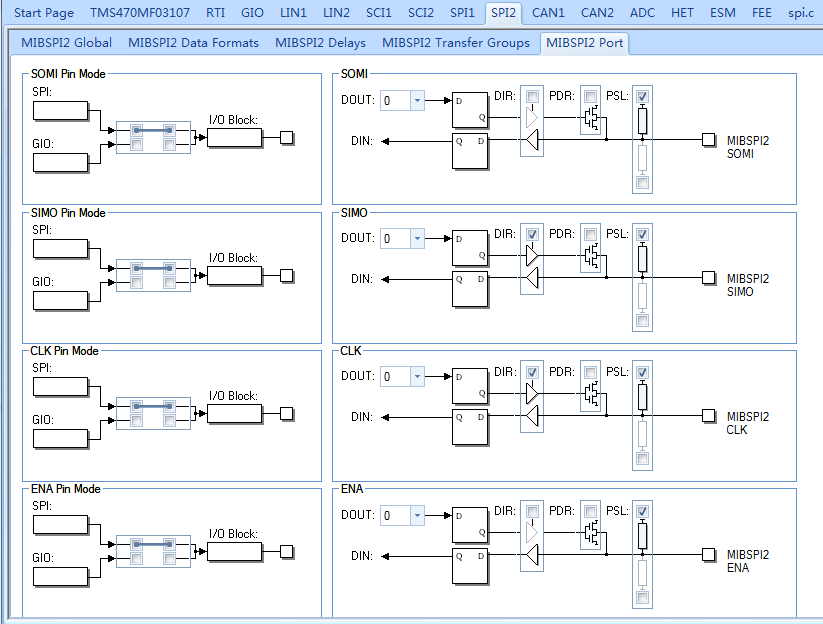823x624 pixels.
Task: Open the ESM tab
Action: [723, 13]
